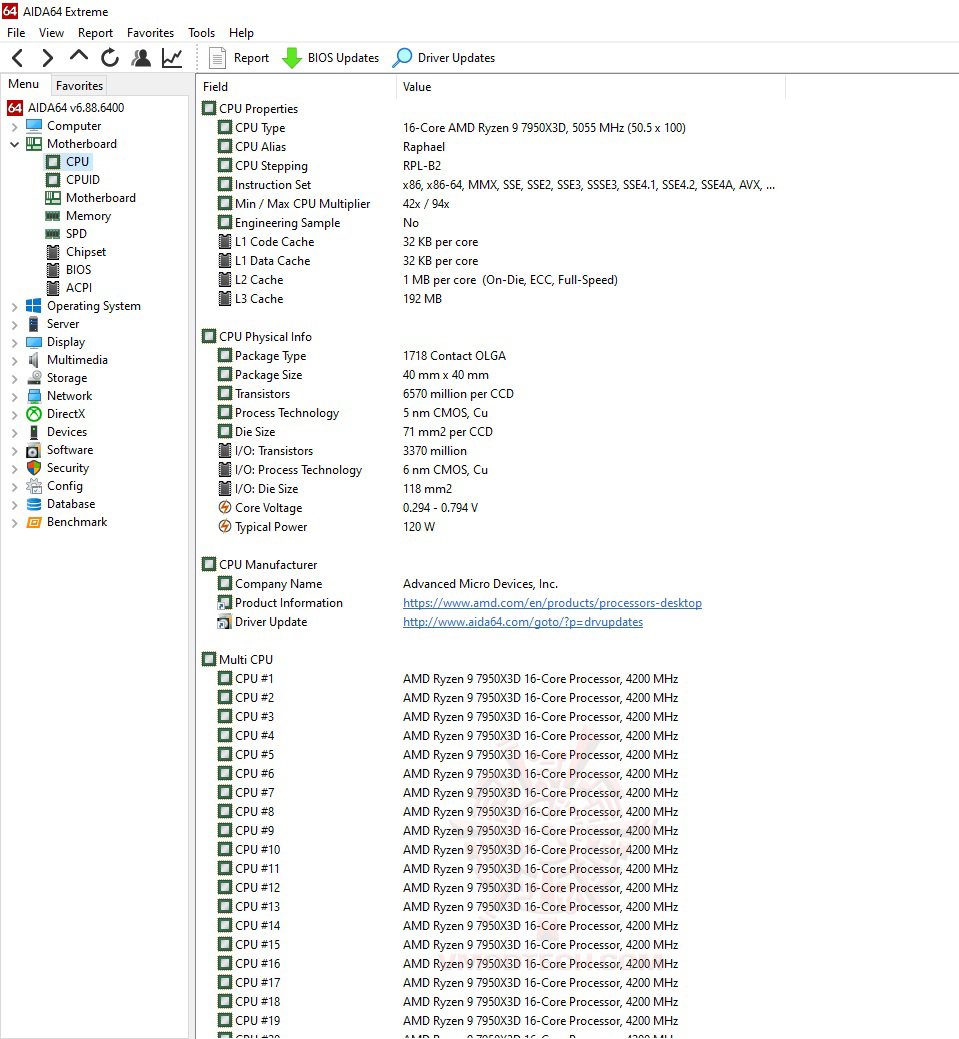Screen dimensions: 959x1039
Task: Expand the Computer tree node
Action: click(15, 126)
